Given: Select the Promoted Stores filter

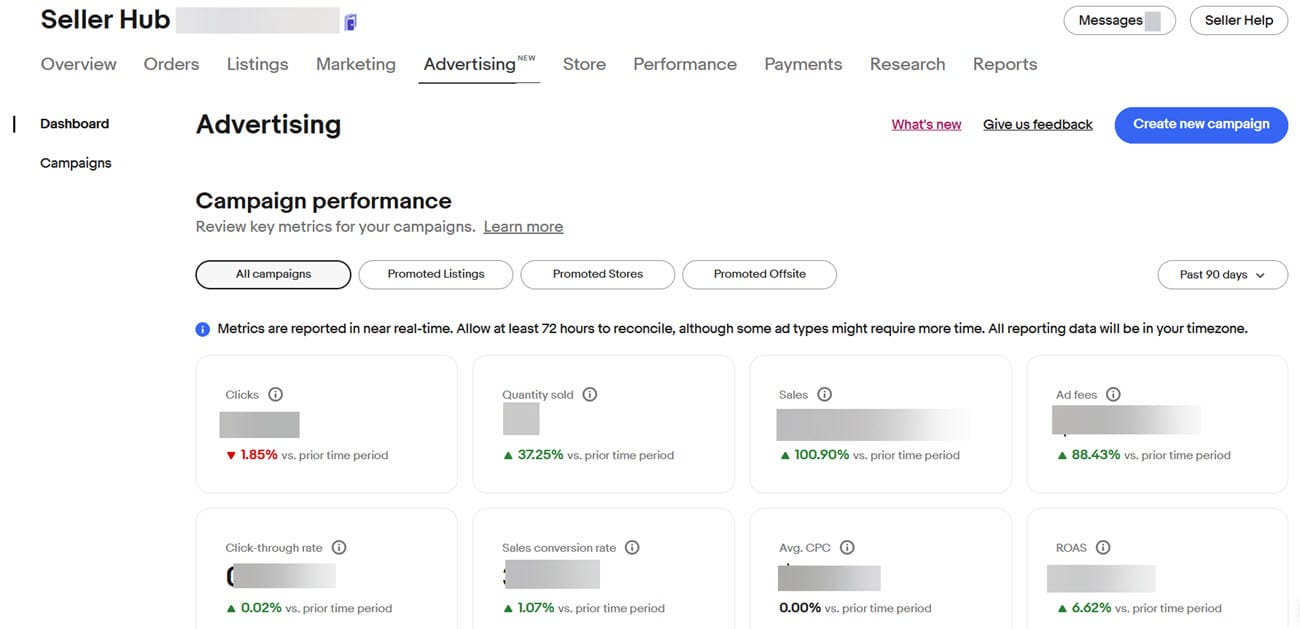Looking at the screenshot, I should pyautogui.click(x=598, y=274).
